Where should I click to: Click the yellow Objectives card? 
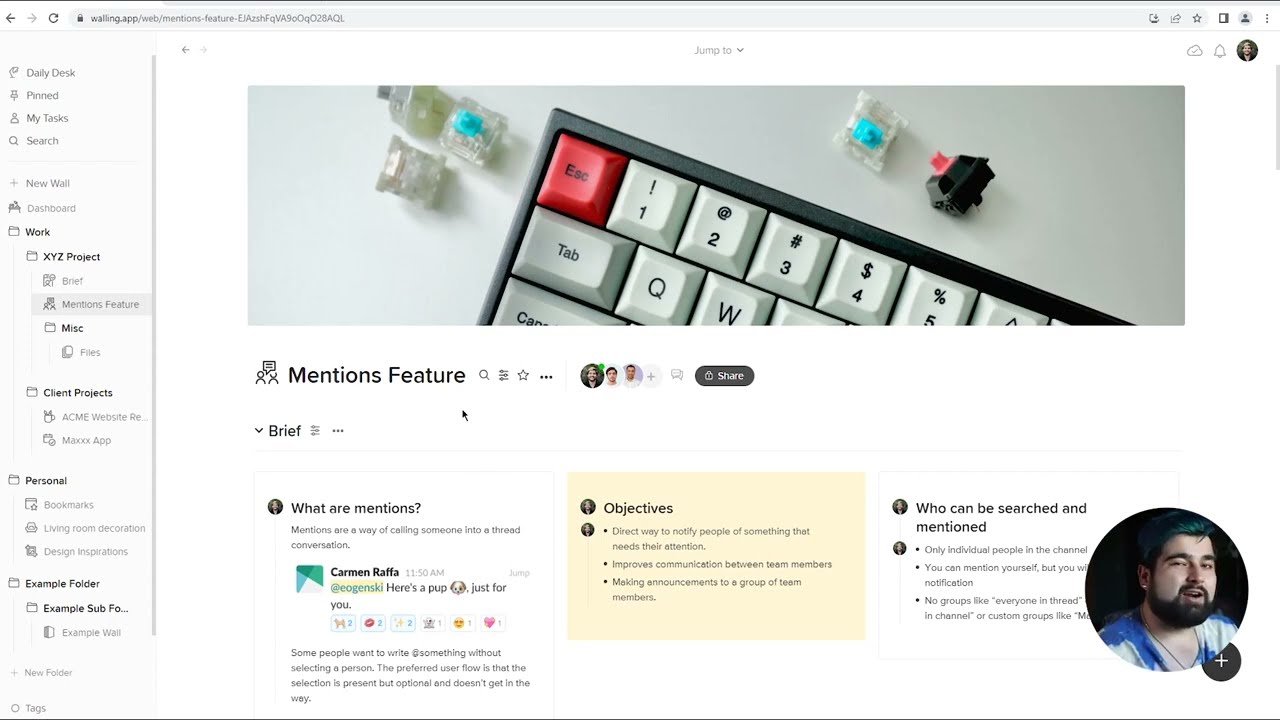click(x=716, y=556)
